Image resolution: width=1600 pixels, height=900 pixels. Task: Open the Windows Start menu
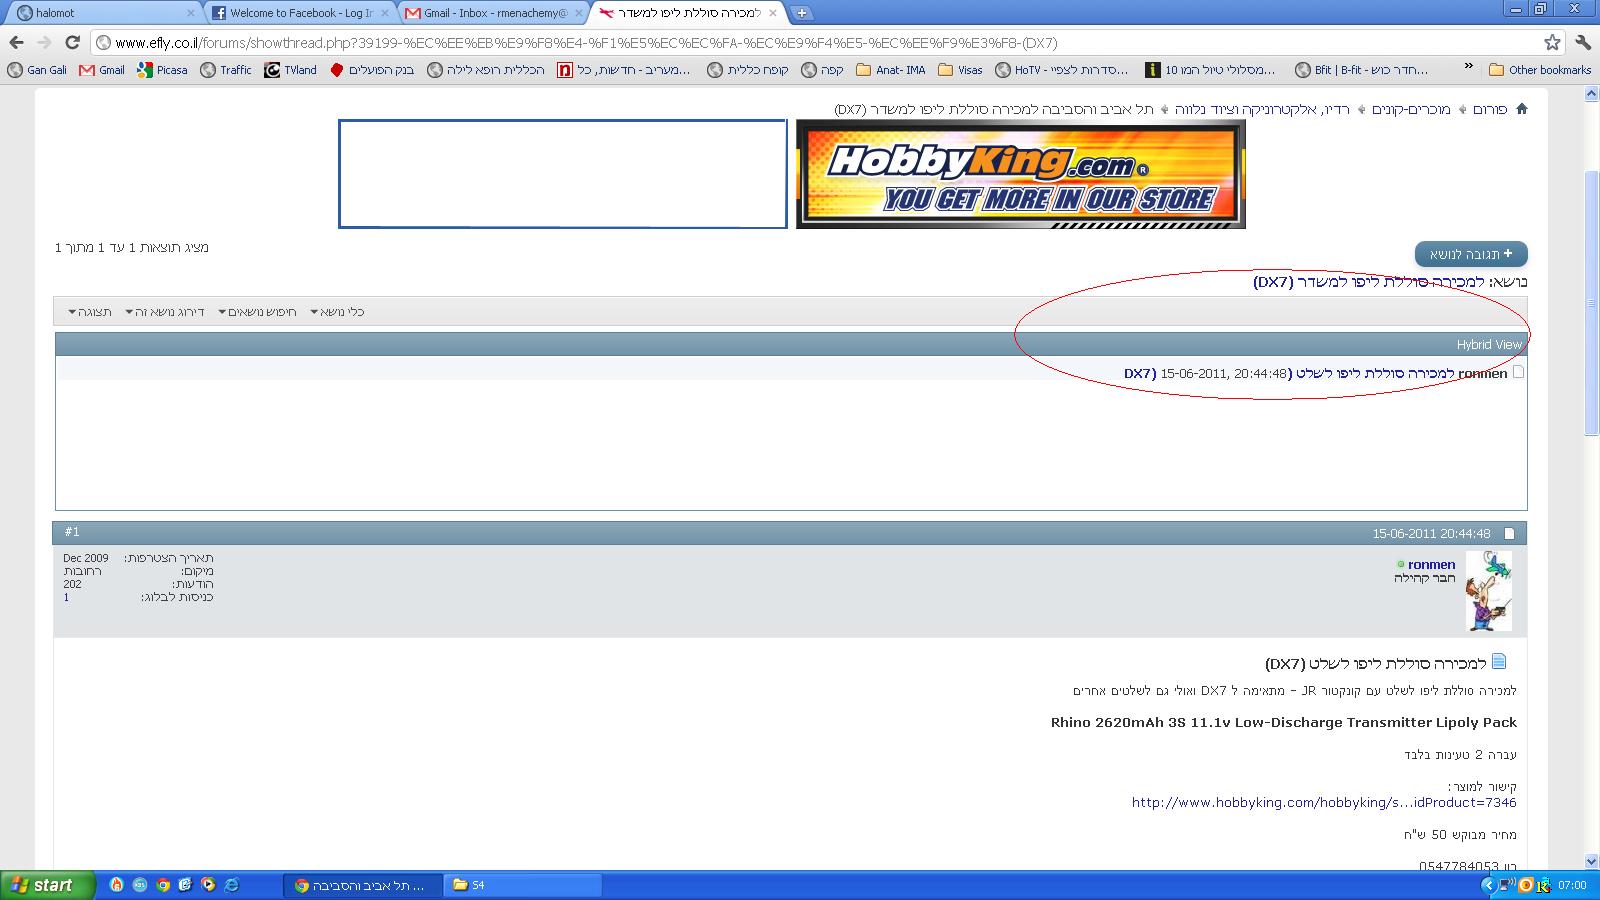[47, 885]
